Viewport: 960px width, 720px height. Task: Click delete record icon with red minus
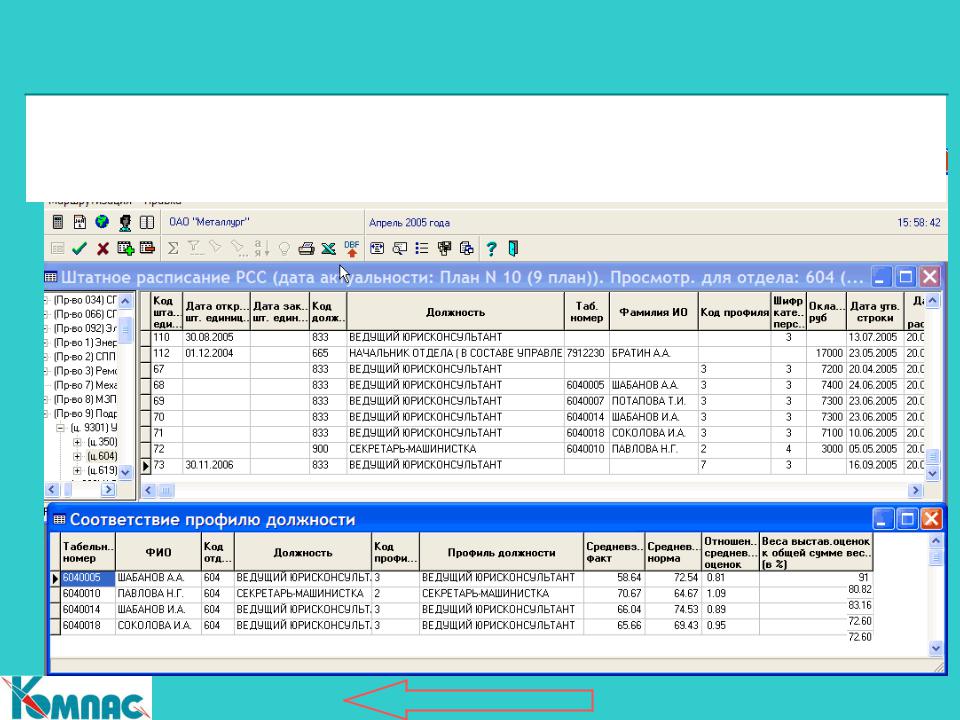(148, 248)
